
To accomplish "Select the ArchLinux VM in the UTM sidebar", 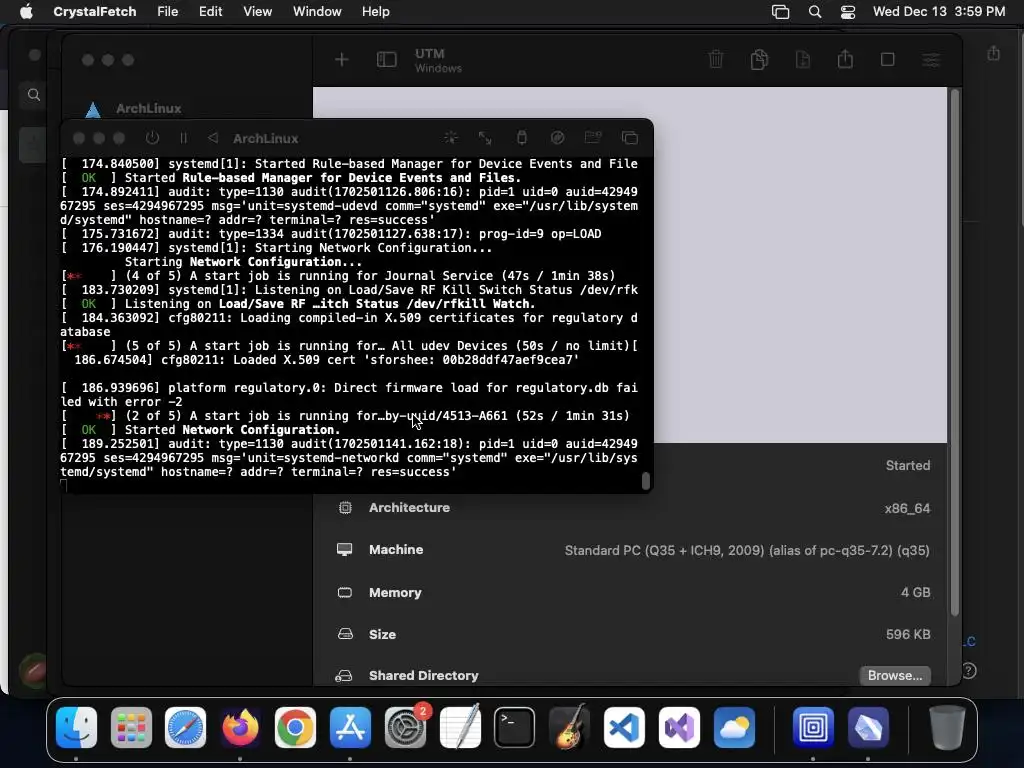I will [x=149, y=108].
